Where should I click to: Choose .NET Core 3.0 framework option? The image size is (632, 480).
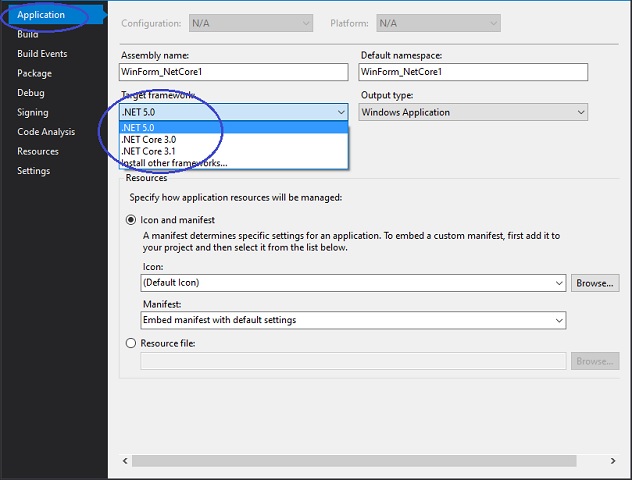[234, 139]
